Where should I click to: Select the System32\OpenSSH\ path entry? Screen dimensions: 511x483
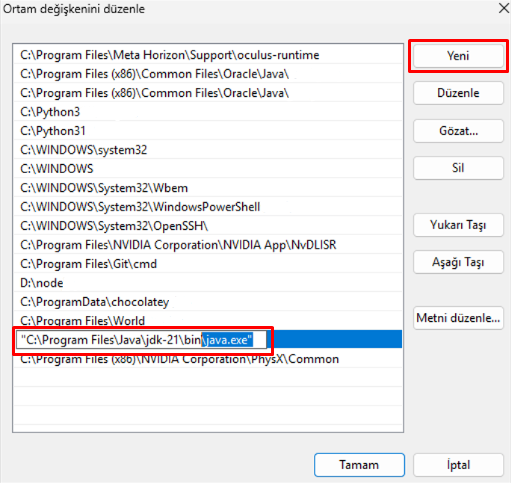coord(208,226)
